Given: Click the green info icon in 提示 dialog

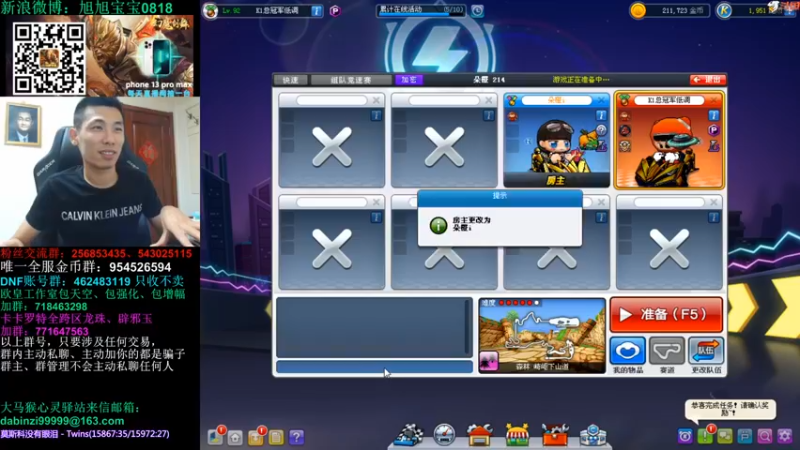Looking at the screenshot, I should (438, 225).
